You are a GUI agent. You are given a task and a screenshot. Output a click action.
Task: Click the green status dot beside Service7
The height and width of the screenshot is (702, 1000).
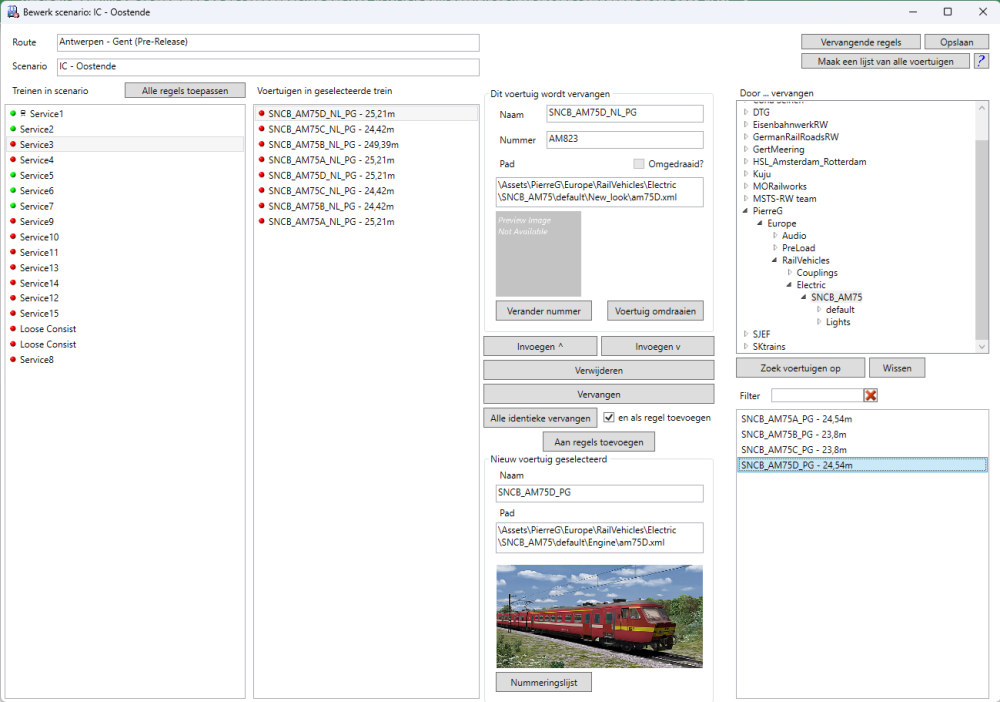click(x=13, y=207)
